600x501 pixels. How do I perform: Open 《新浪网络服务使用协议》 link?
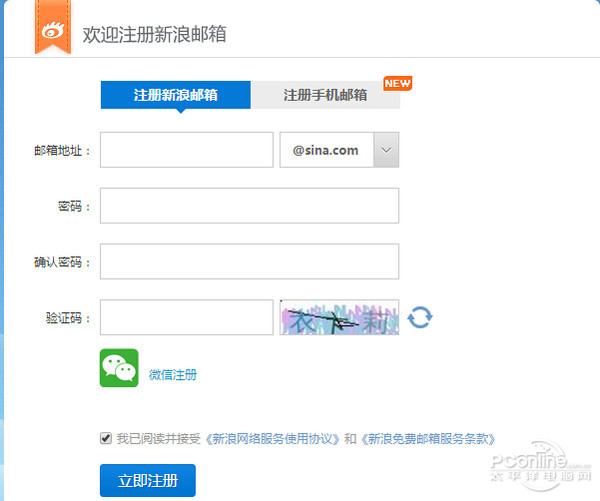(272, 439)
